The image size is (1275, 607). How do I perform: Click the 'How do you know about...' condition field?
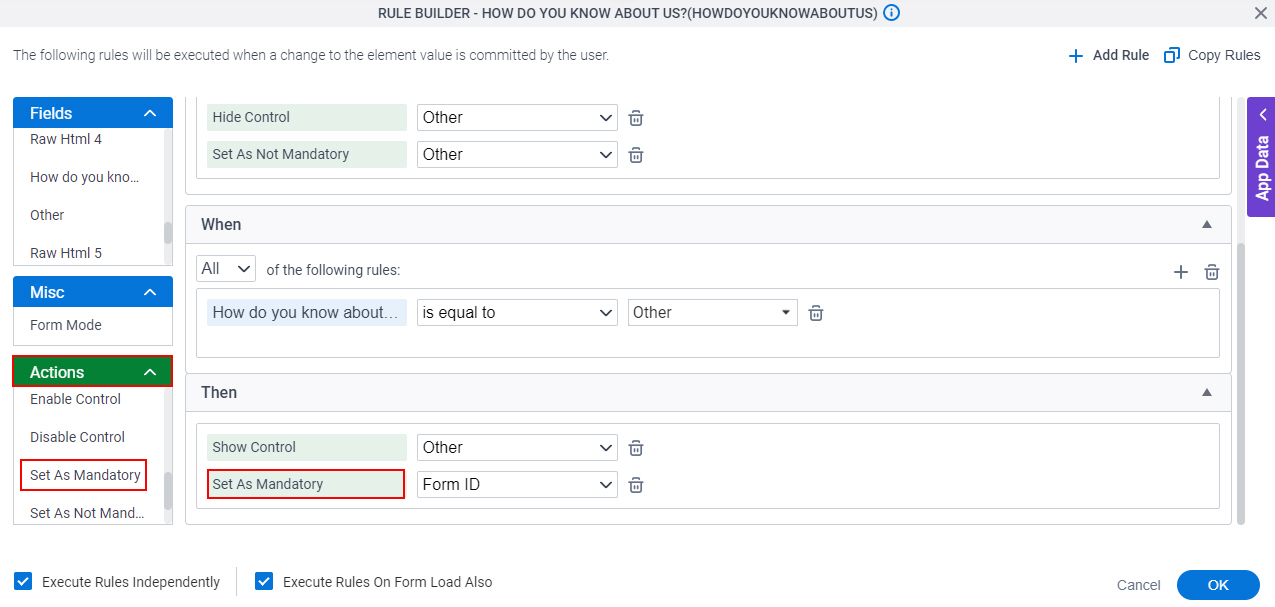point(307,312)
